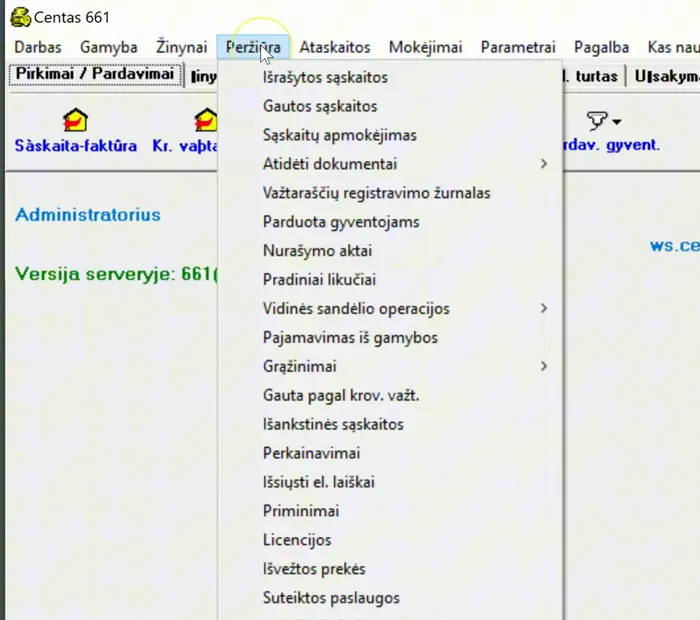Expand the Atidėti dokumentai submenu arrow
This screenshot has height=620, width=700.
[543, 164]
